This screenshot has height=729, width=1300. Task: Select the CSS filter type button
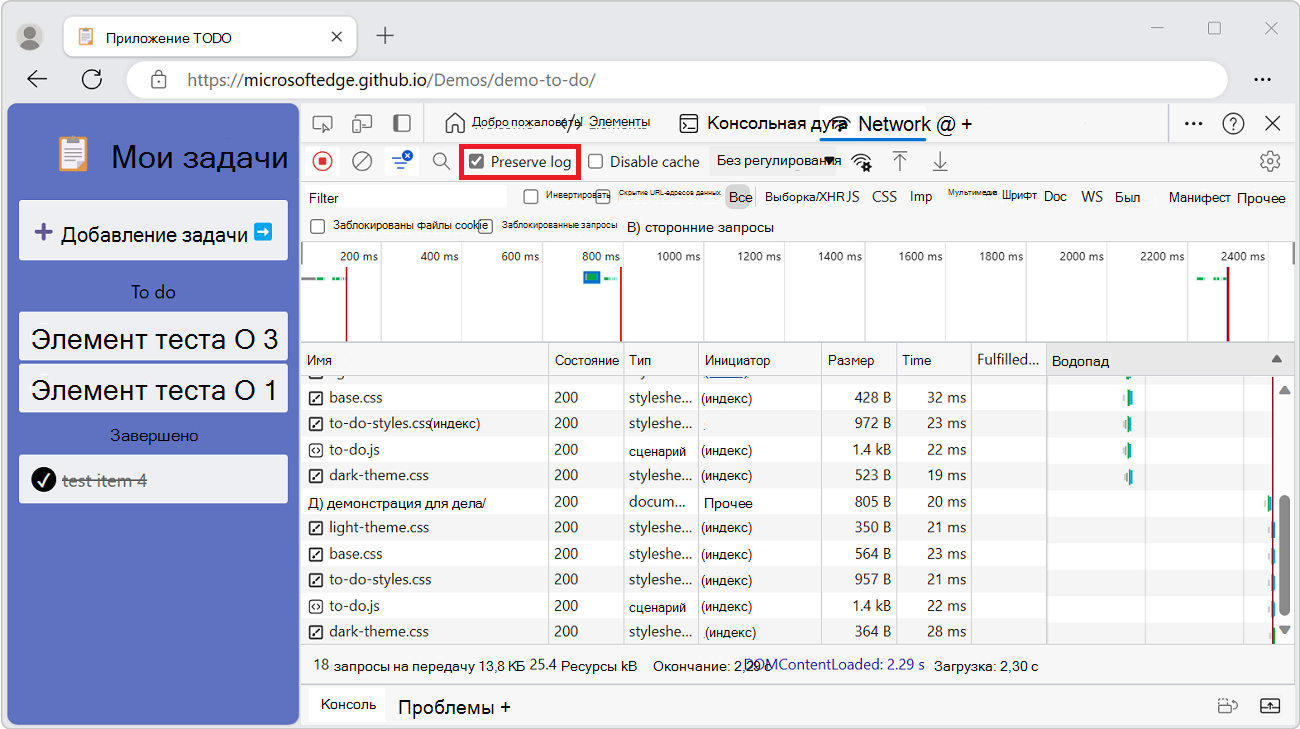[x=884, y=197]
